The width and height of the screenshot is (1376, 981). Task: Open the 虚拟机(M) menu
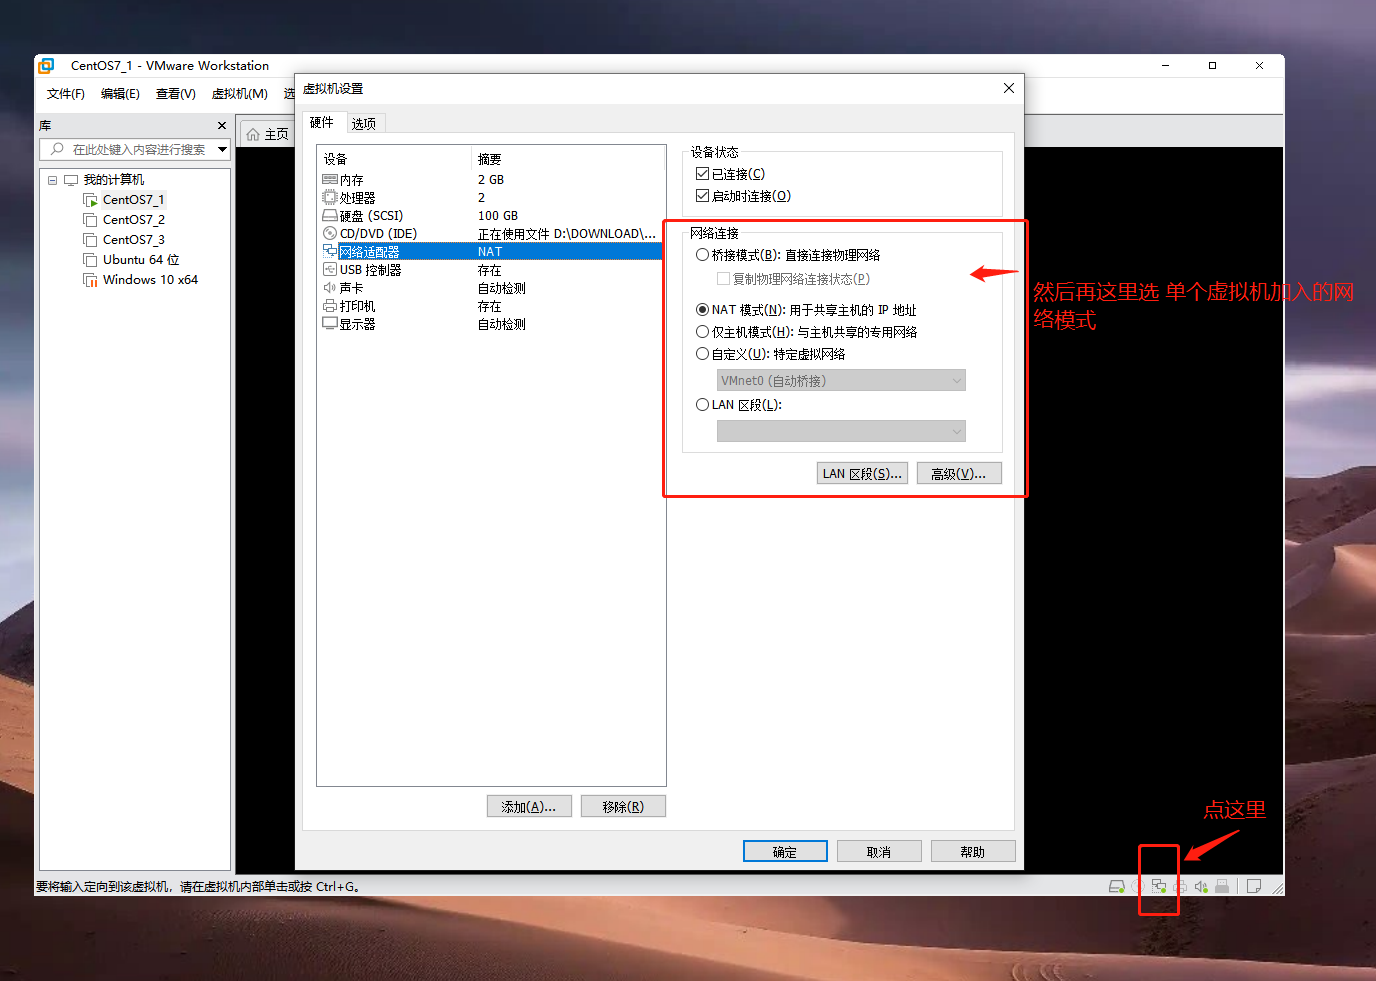point(240,94)
